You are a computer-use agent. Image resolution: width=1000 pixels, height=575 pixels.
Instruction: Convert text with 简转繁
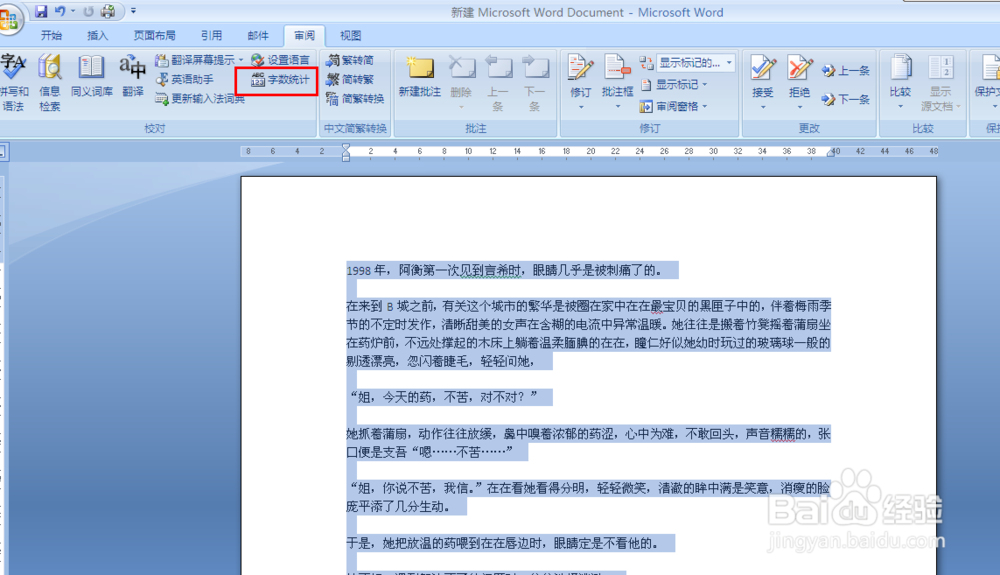[350, 79]
